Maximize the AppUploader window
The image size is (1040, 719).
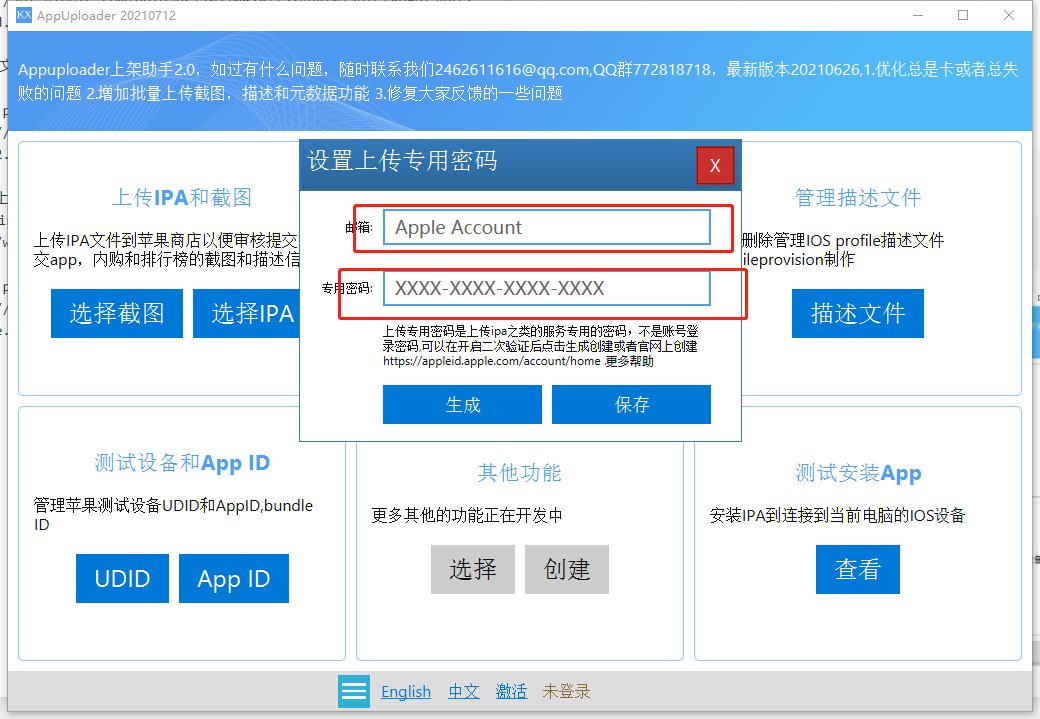tap(963, 15)
